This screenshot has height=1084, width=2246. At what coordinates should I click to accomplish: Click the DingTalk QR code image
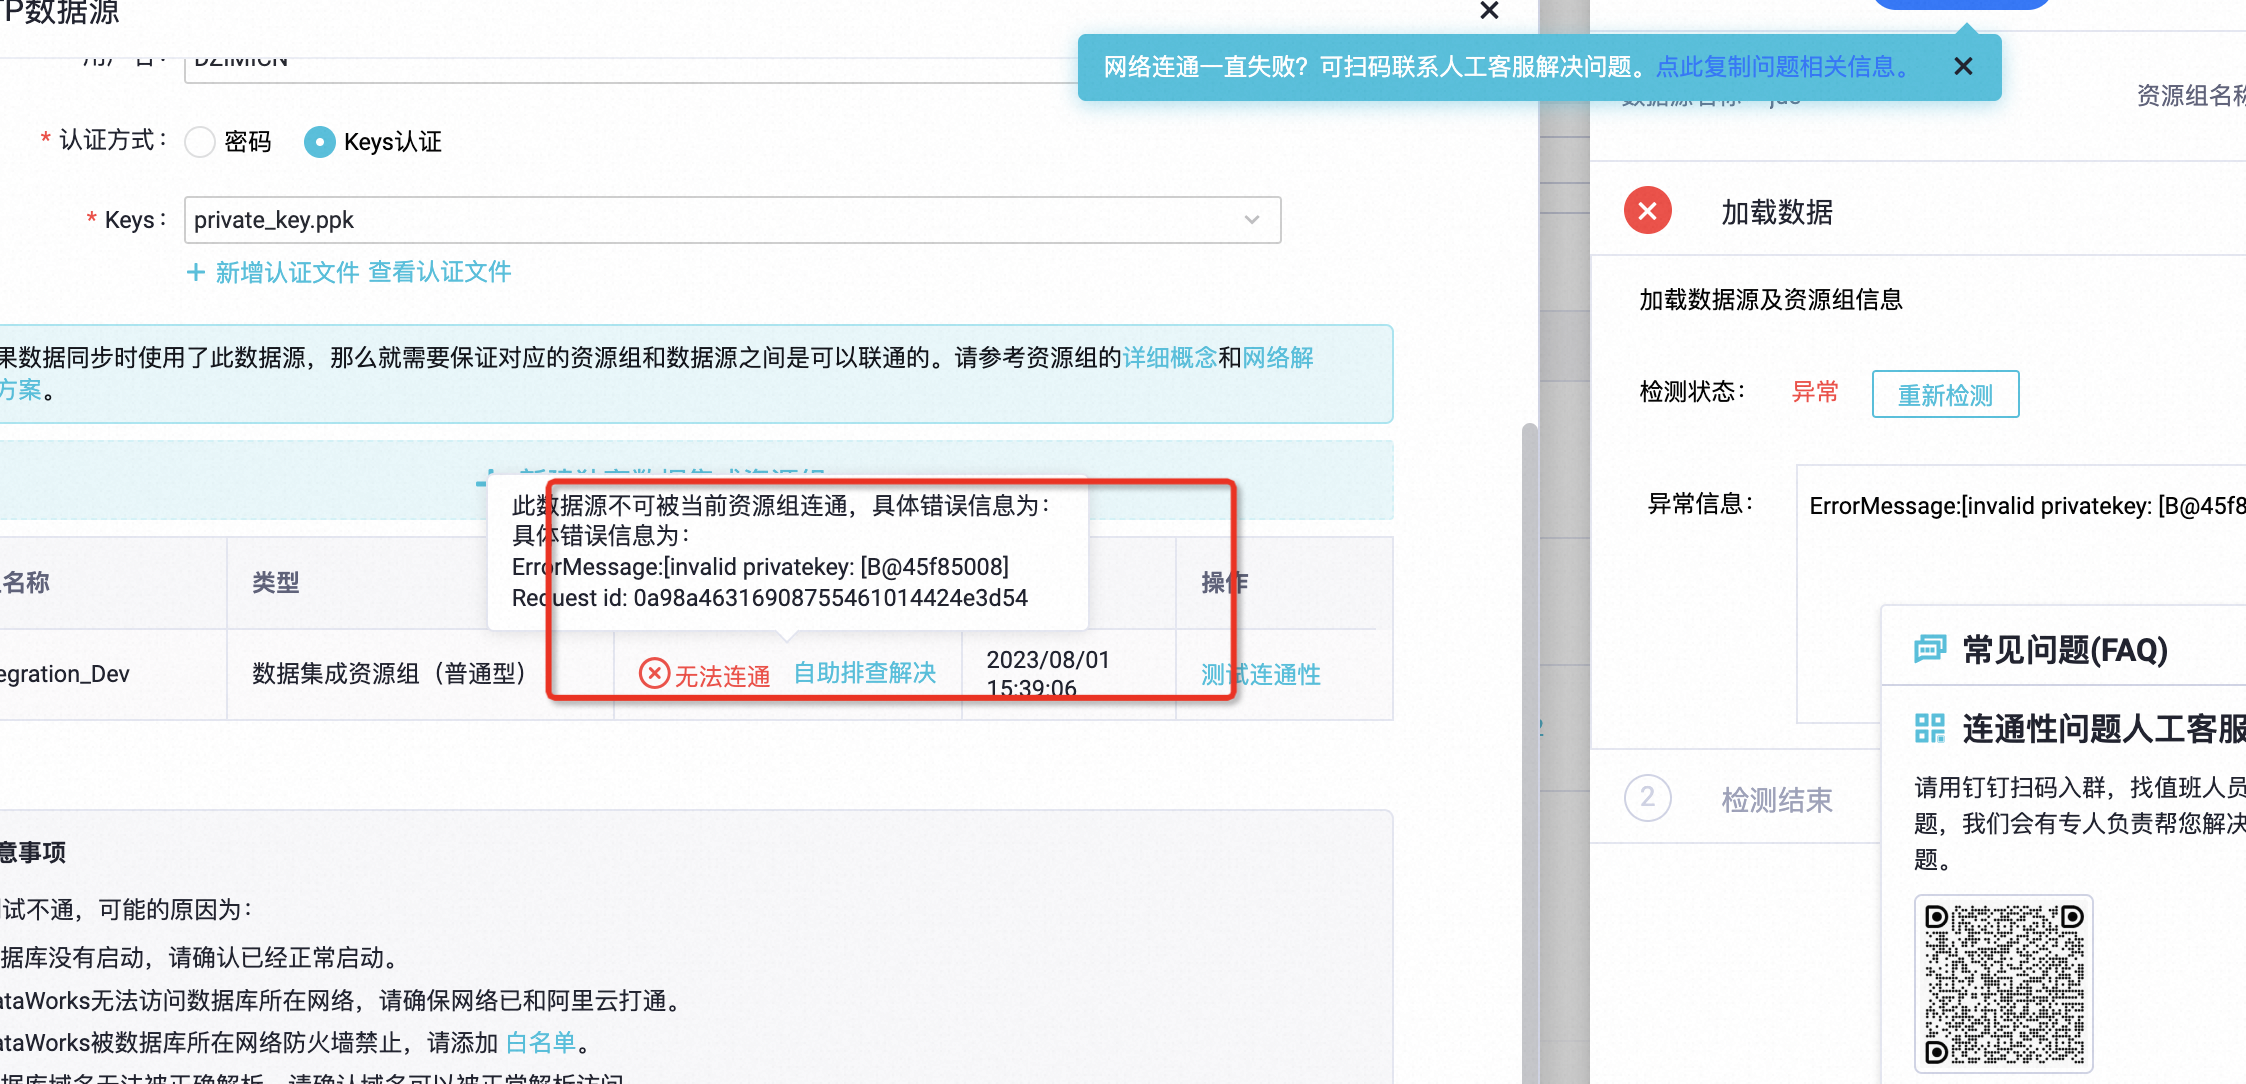pos(2003,984)
